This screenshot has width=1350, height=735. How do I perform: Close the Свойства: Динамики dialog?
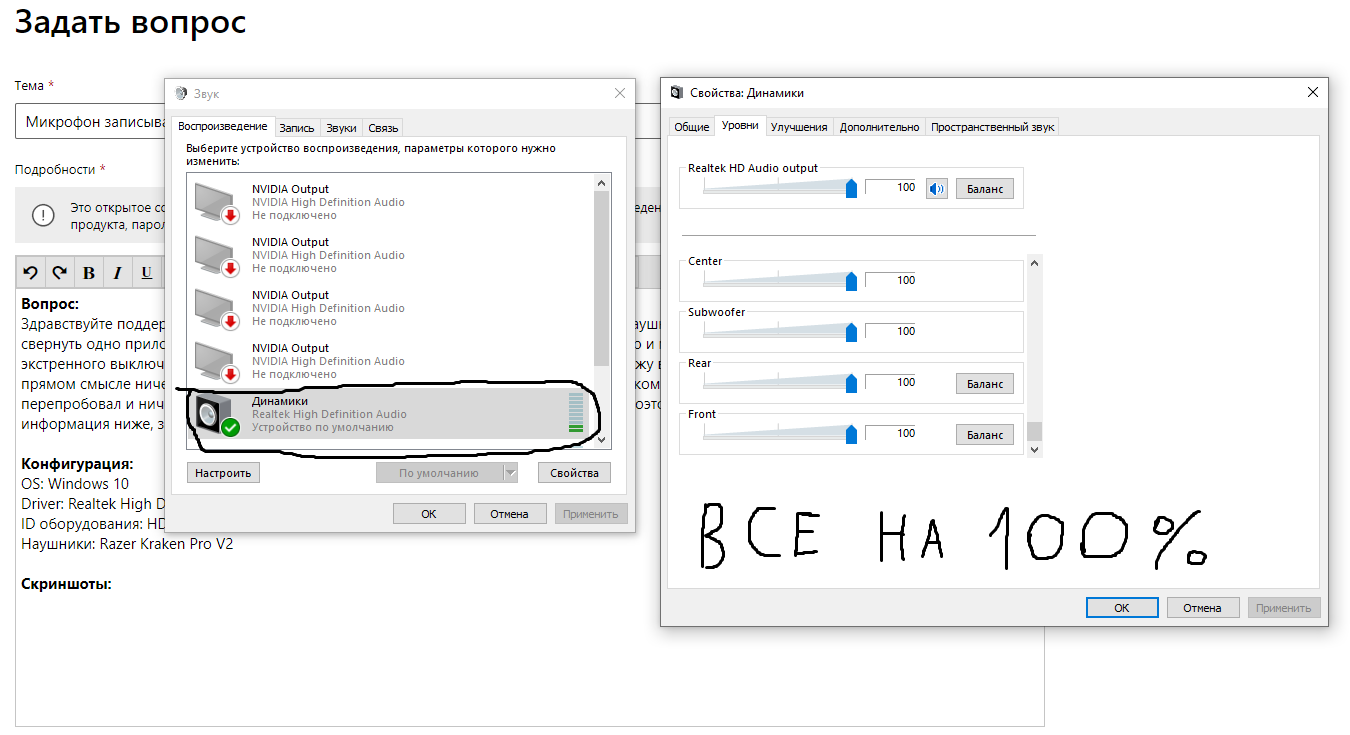1313,92
